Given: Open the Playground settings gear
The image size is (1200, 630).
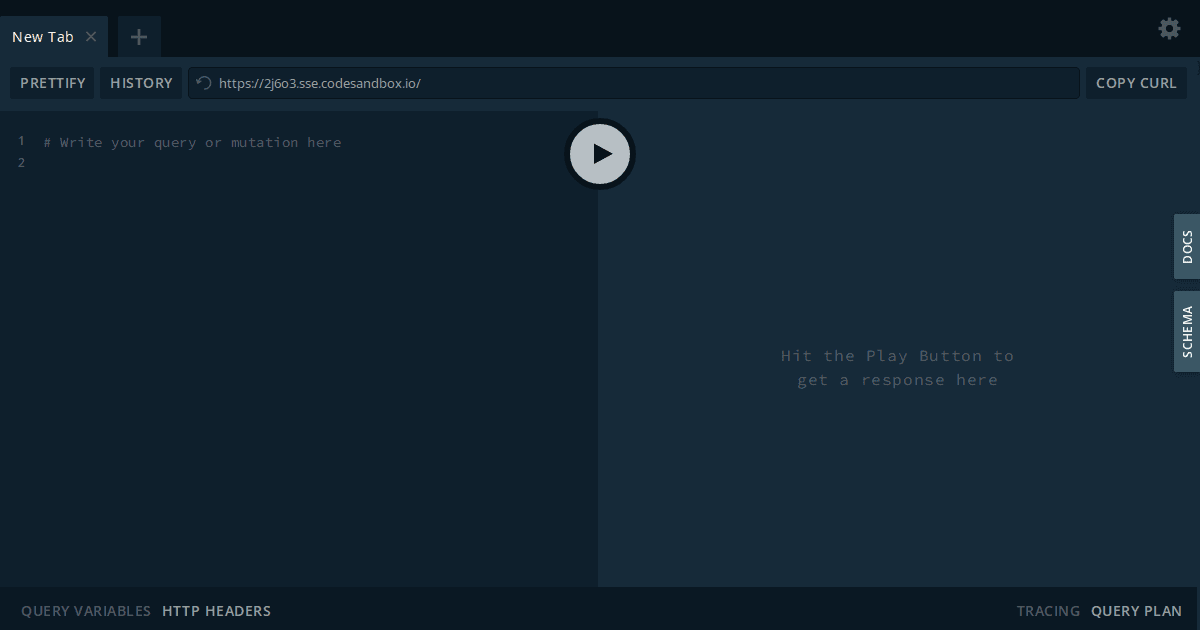Looking at the screenshot, I should click(x=1169, y=28).
